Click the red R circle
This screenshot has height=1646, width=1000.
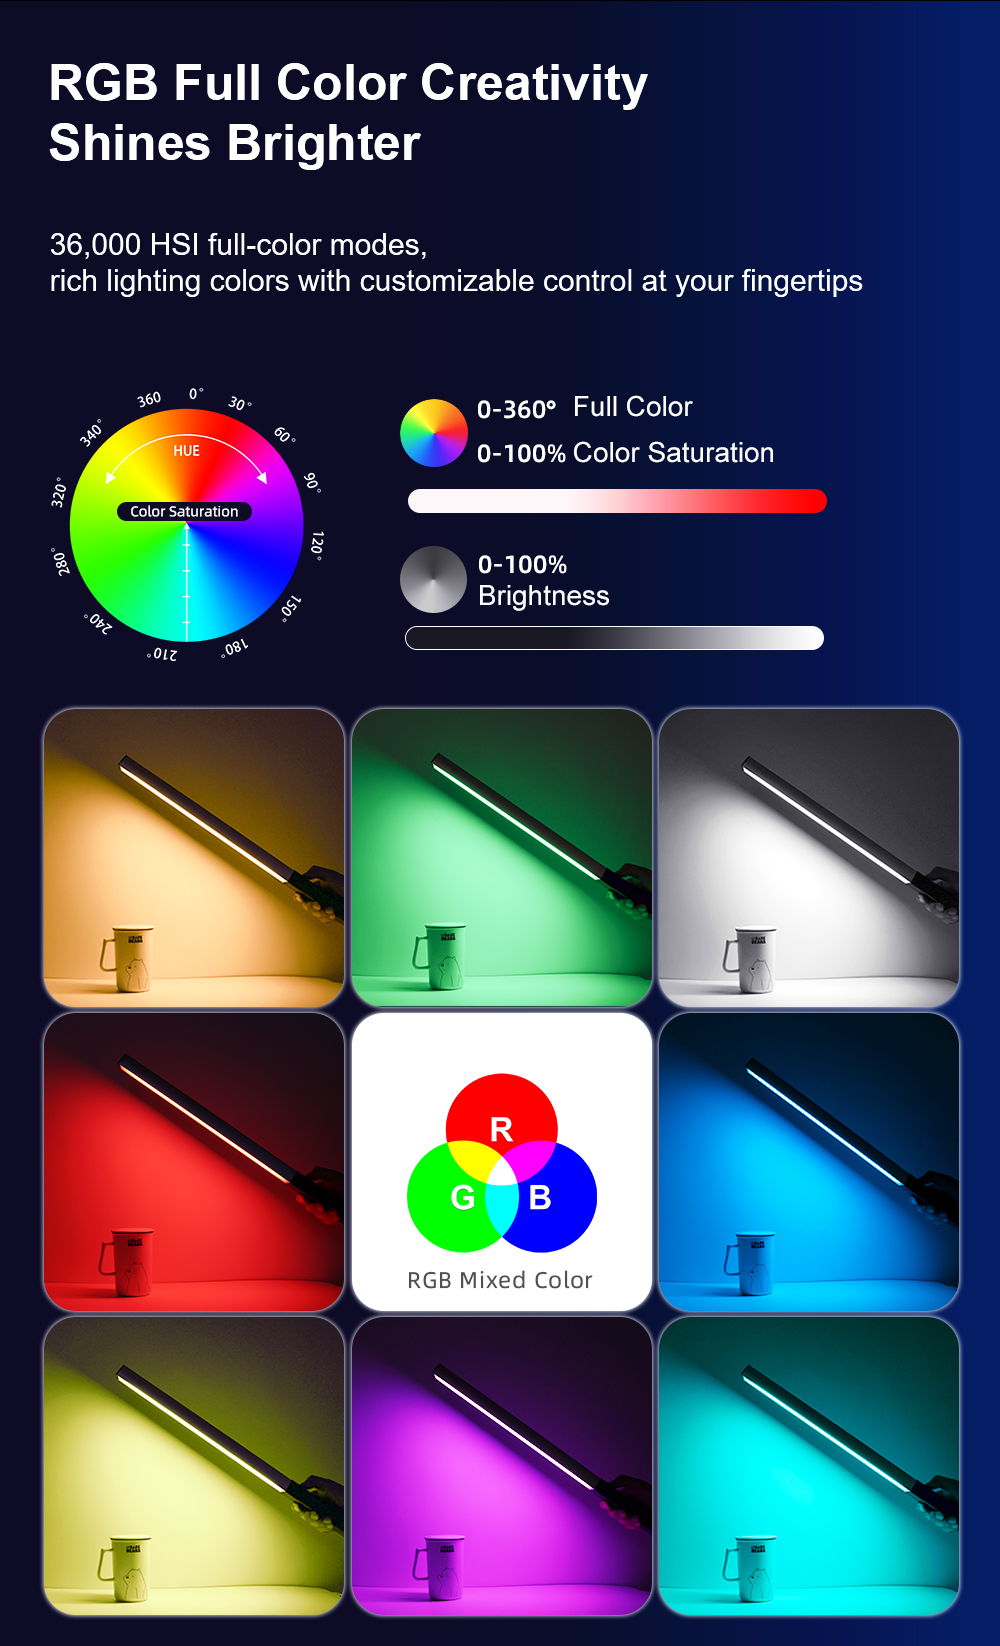pyautogui.click(x=501, y=1129)
